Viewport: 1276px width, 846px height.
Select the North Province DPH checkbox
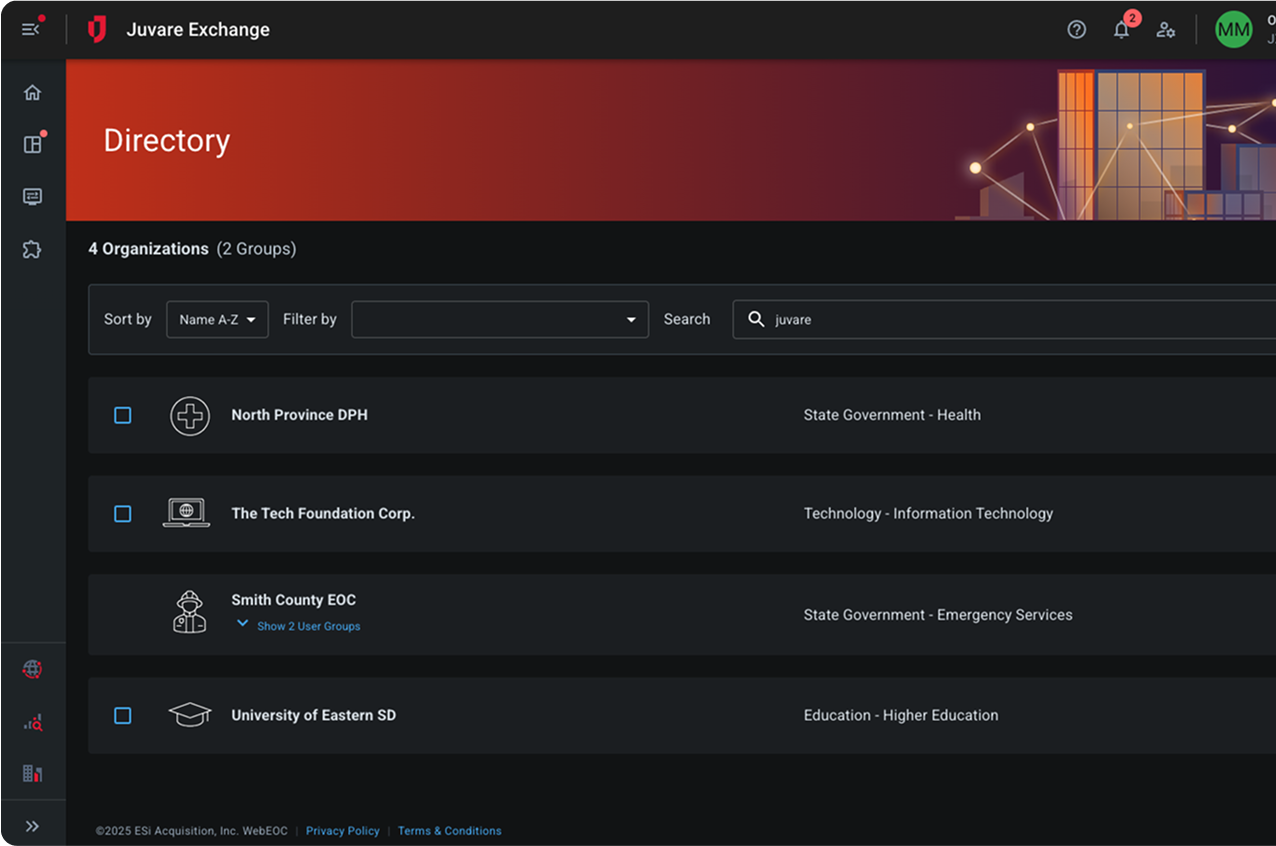123,415
